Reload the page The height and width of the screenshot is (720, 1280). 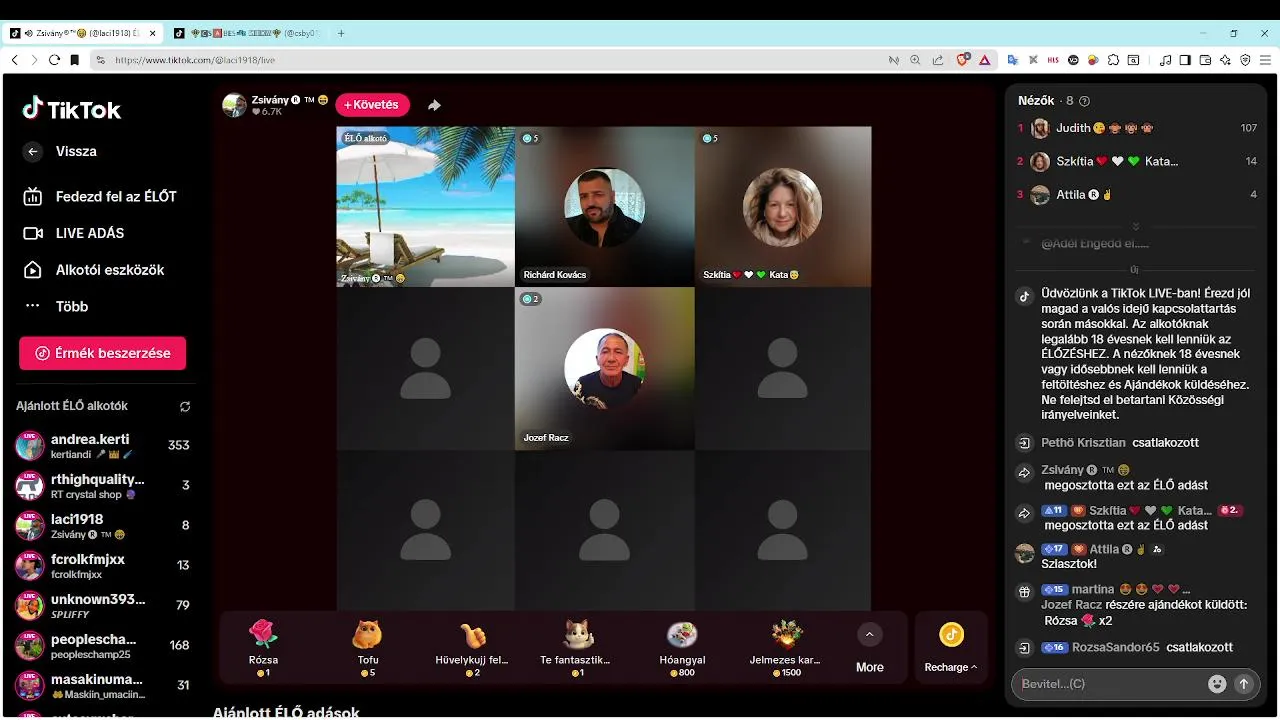(x=54, y=60)
